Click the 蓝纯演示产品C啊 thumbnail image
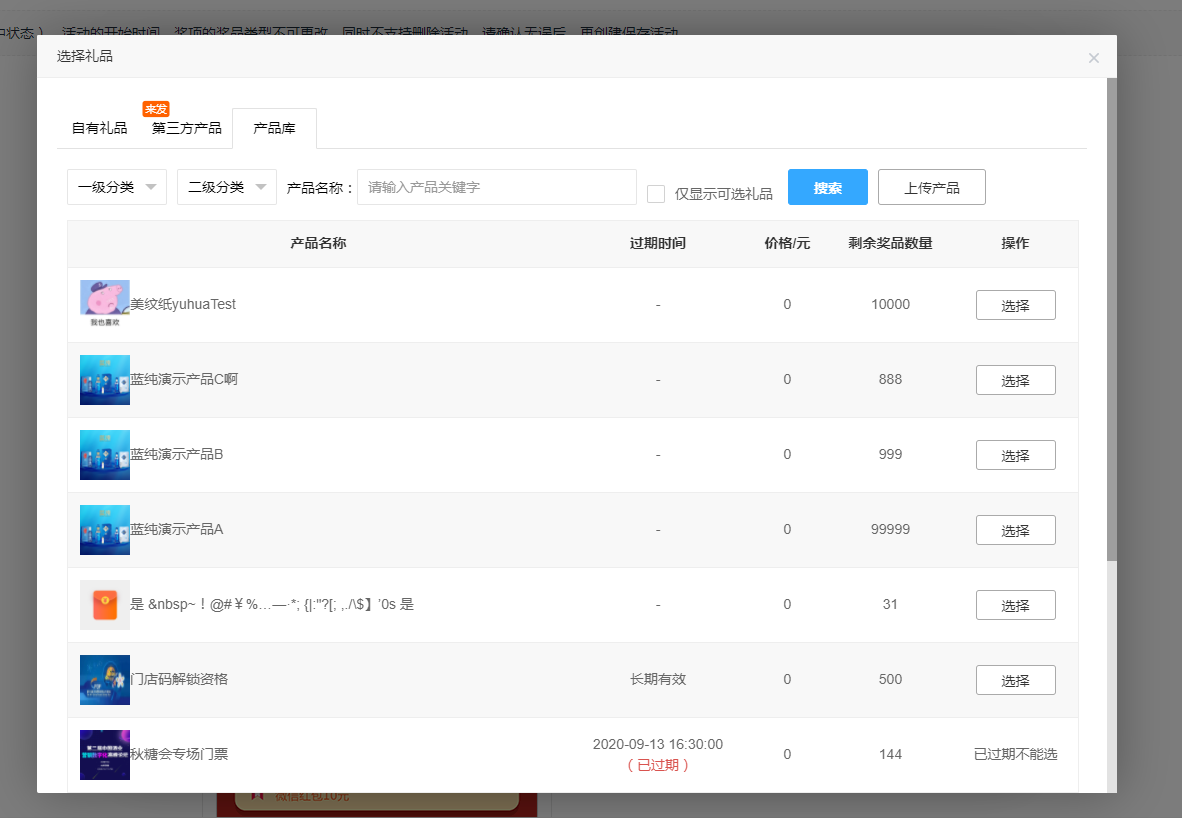This screenshot has width=1182, height=818. click(x=105, y=380)
